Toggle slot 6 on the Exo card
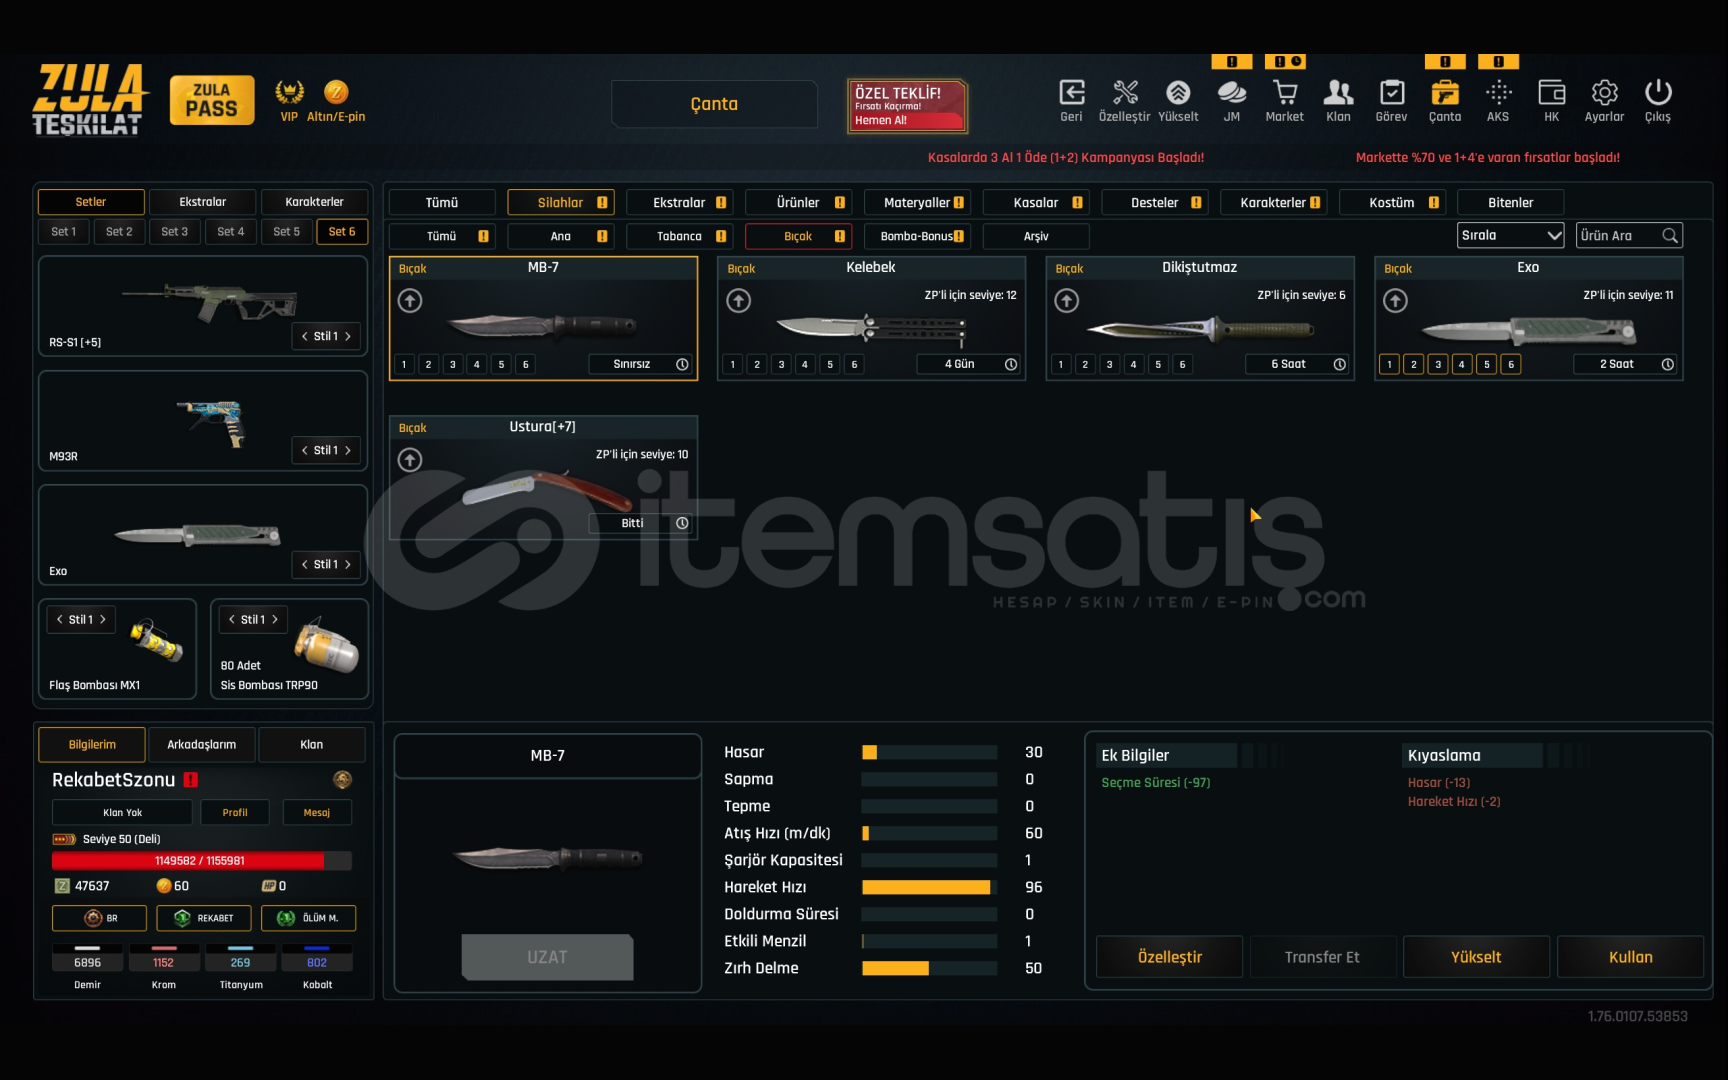1728x1080 pixels. click(1511, 364)
